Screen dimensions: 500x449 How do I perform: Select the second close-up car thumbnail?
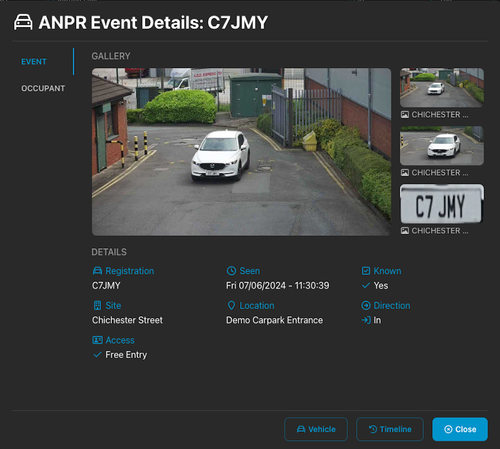442,146
